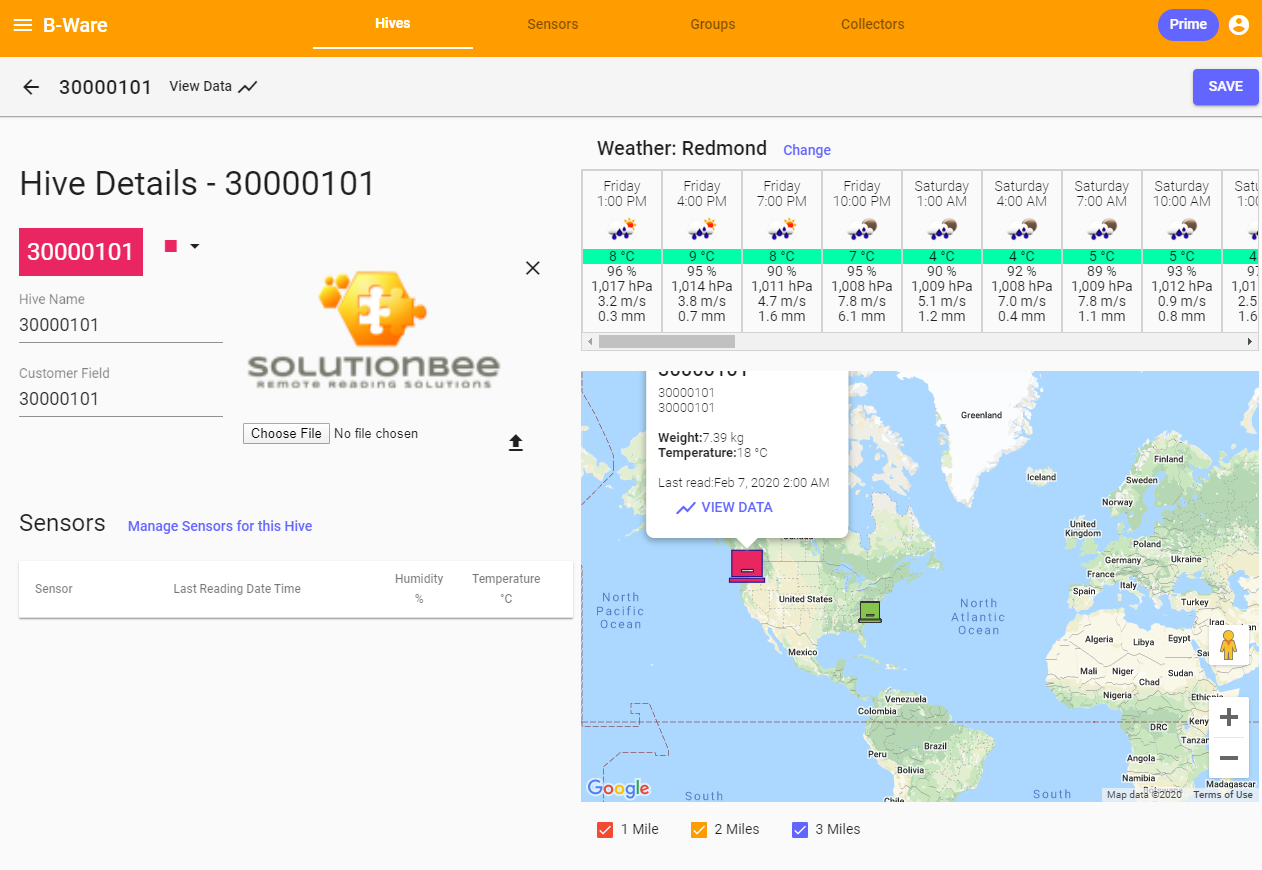The height and width of the screenshot is (870, 1262).
Task: Click the B-Ware app title
Action: click(75, 25)
